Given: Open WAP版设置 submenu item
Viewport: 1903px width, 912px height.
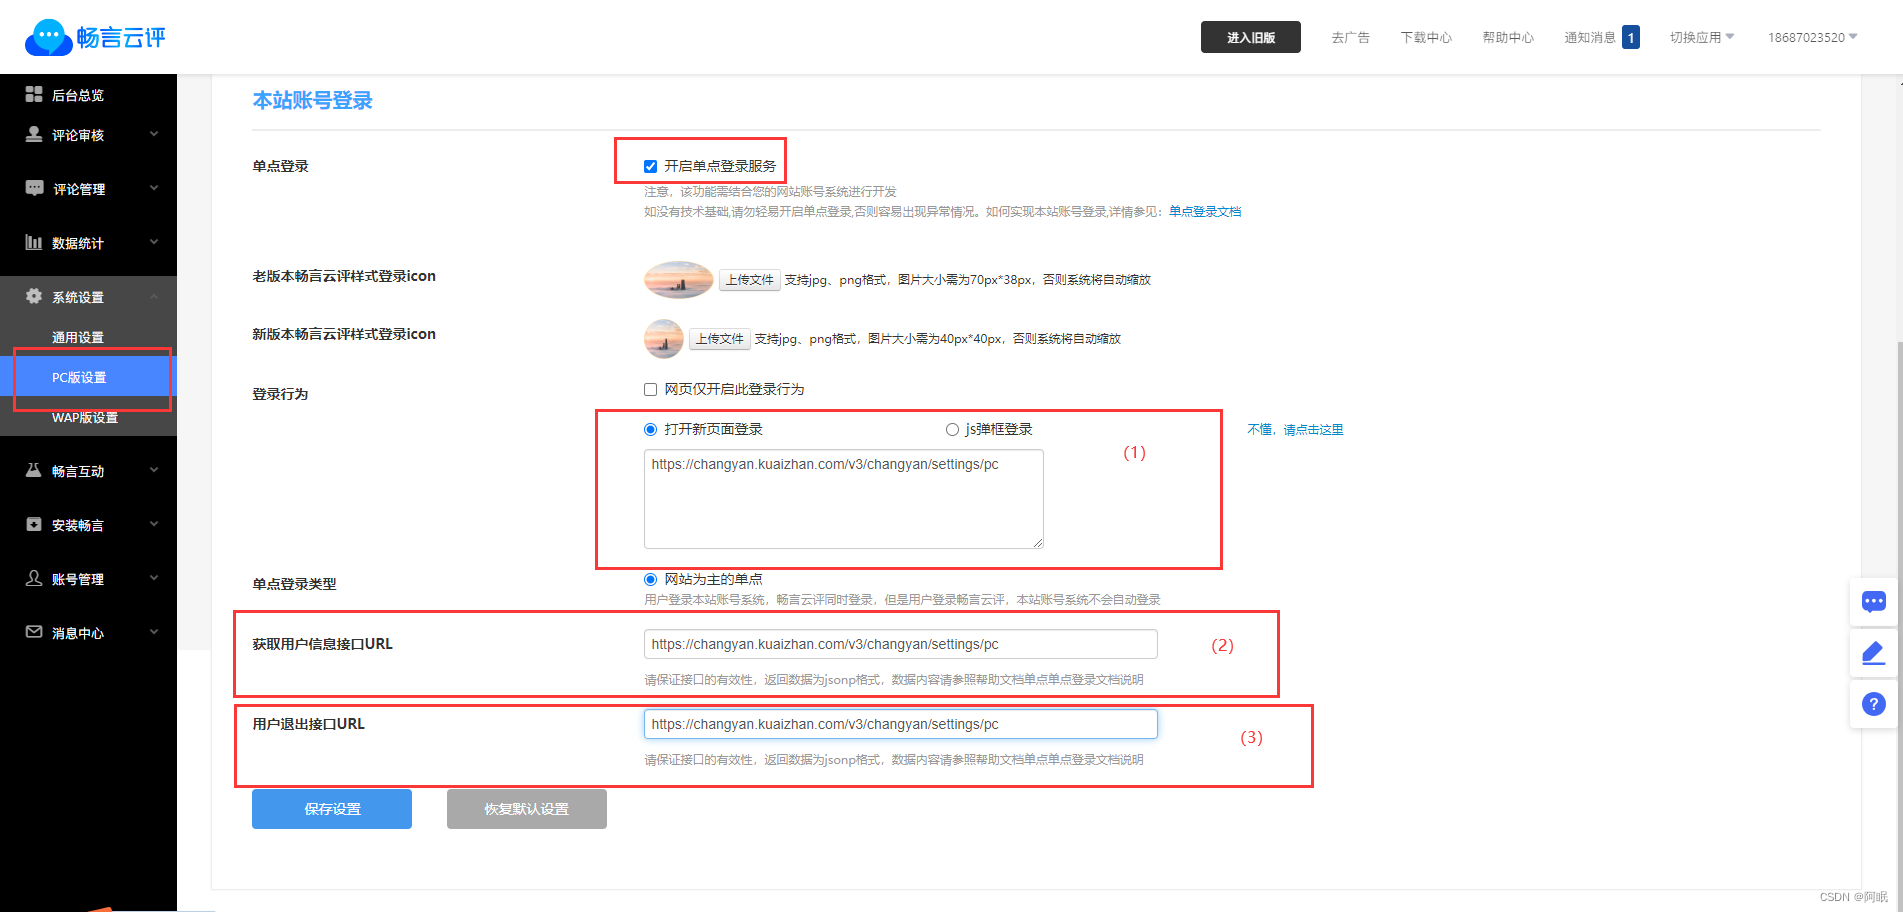Looking at the screenshot, I should pyautogui.click(x=88, y=417).
